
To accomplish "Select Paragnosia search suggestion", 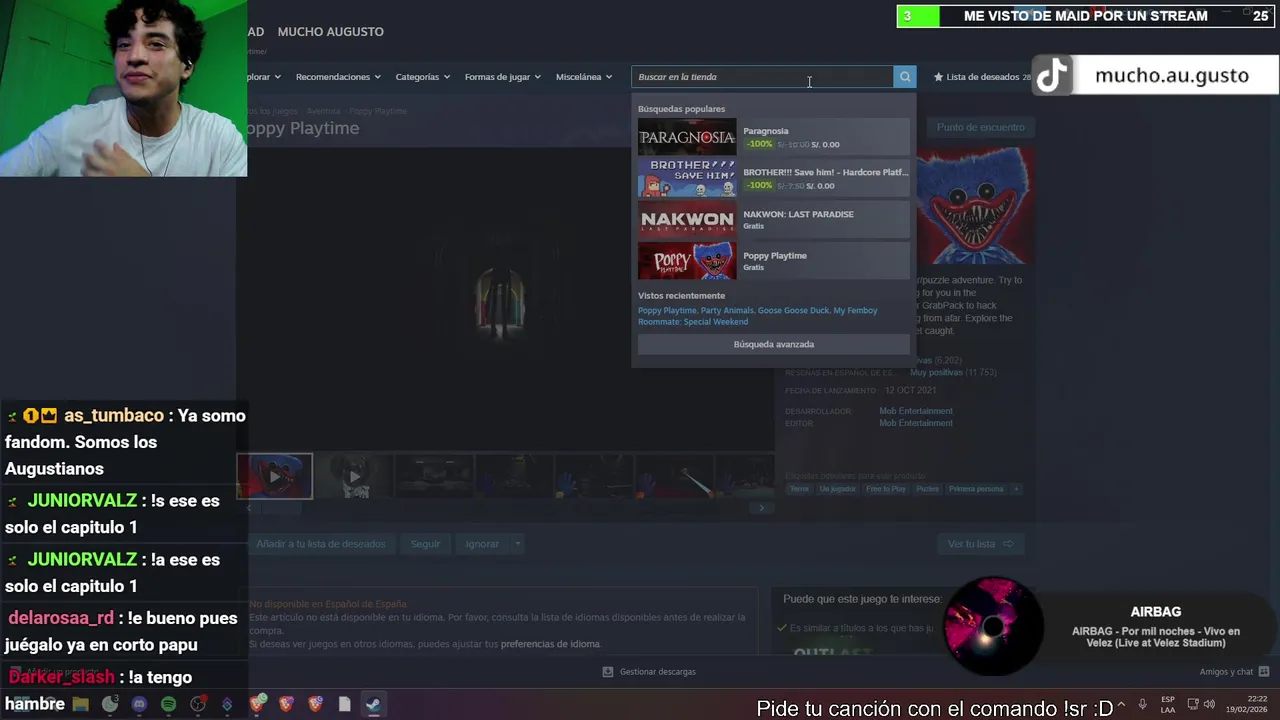I will point(774,137).
